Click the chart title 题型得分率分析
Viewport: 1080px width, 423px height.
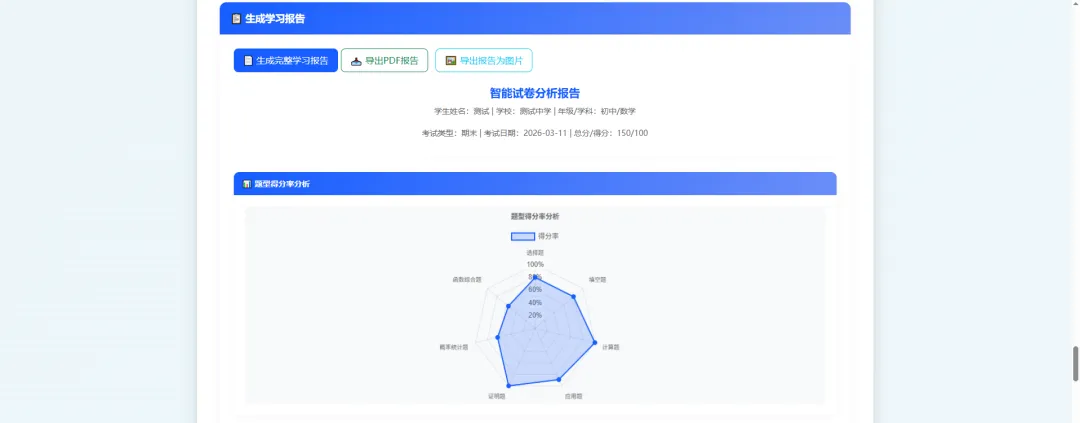[535, 216]
